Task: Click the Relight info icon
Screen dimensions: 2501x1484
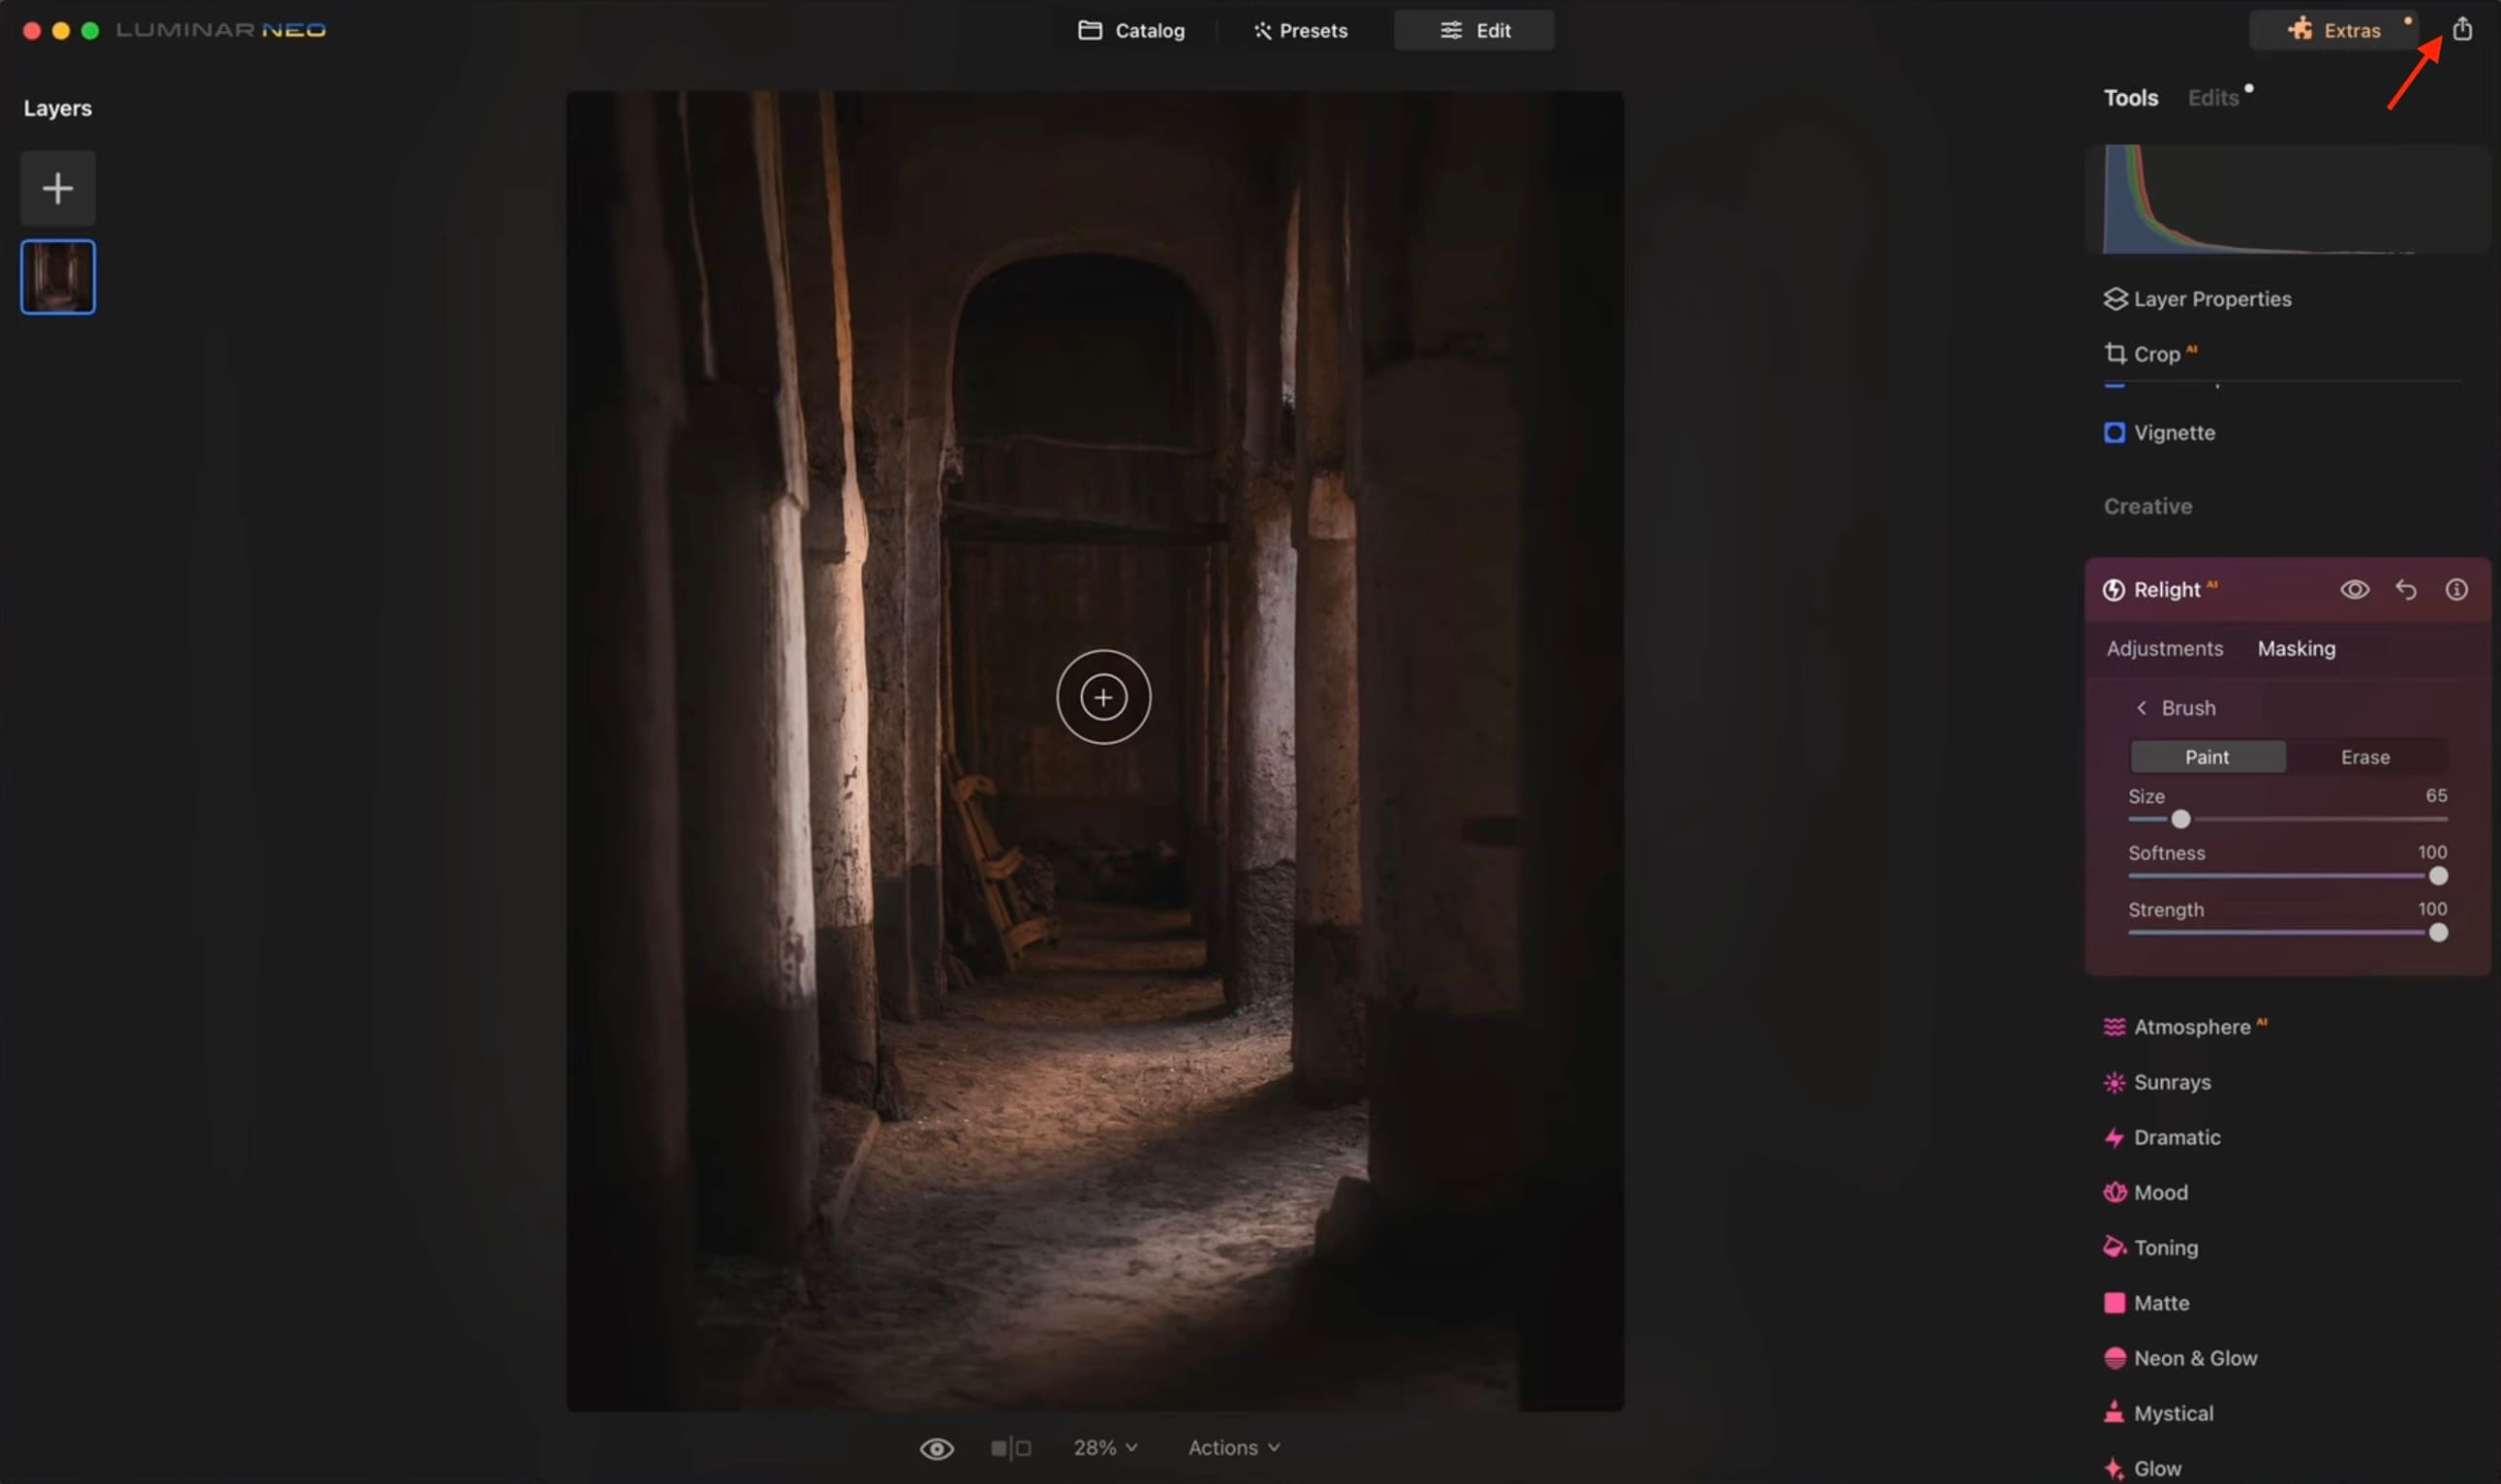Action: [x=2455, y=590]
